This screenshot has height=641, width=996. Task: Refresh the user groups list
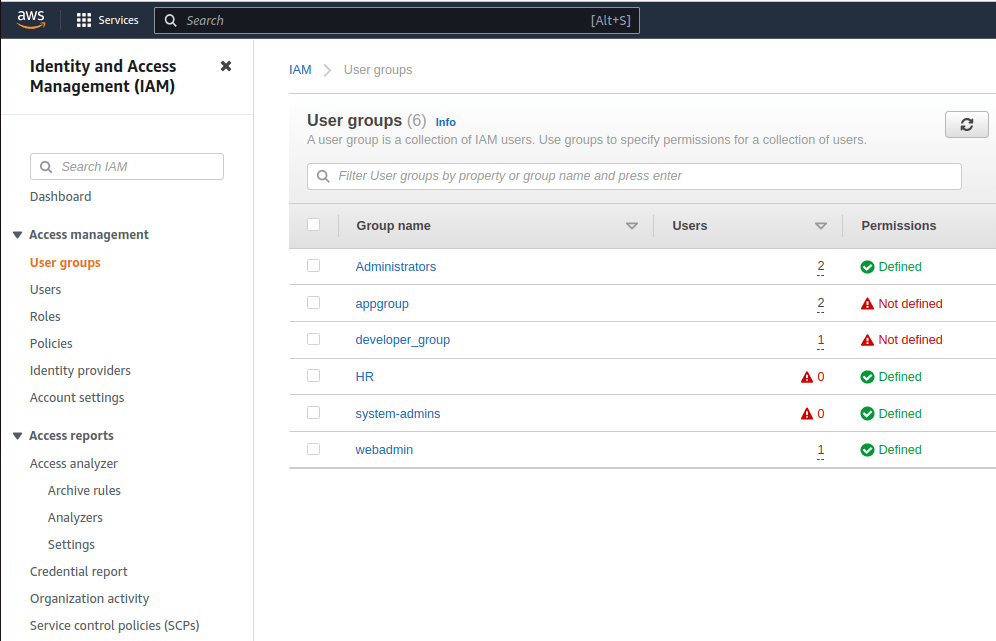966,125
